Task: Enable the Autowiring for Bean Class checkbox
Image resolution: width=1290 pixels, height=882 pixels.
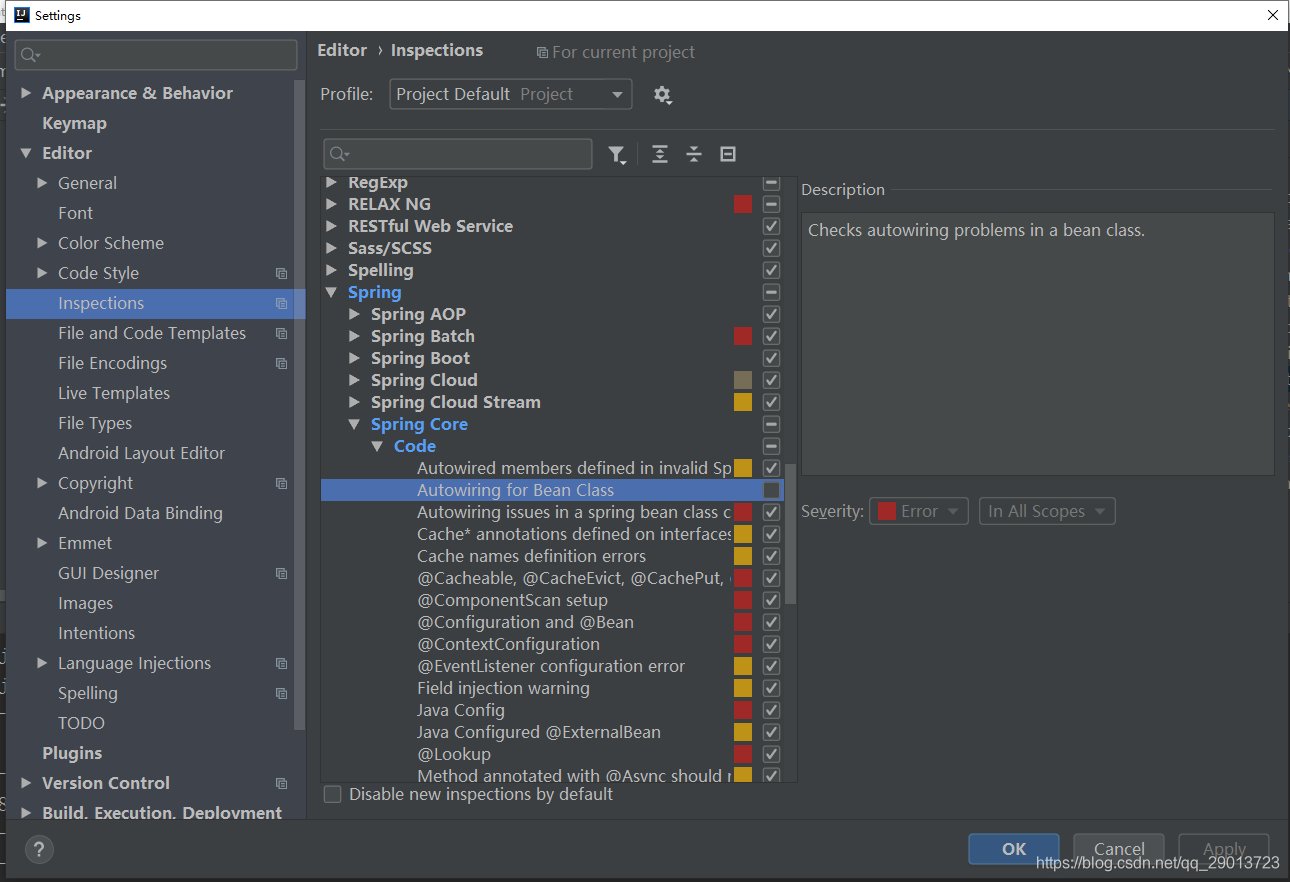Action: click(771, 490)
